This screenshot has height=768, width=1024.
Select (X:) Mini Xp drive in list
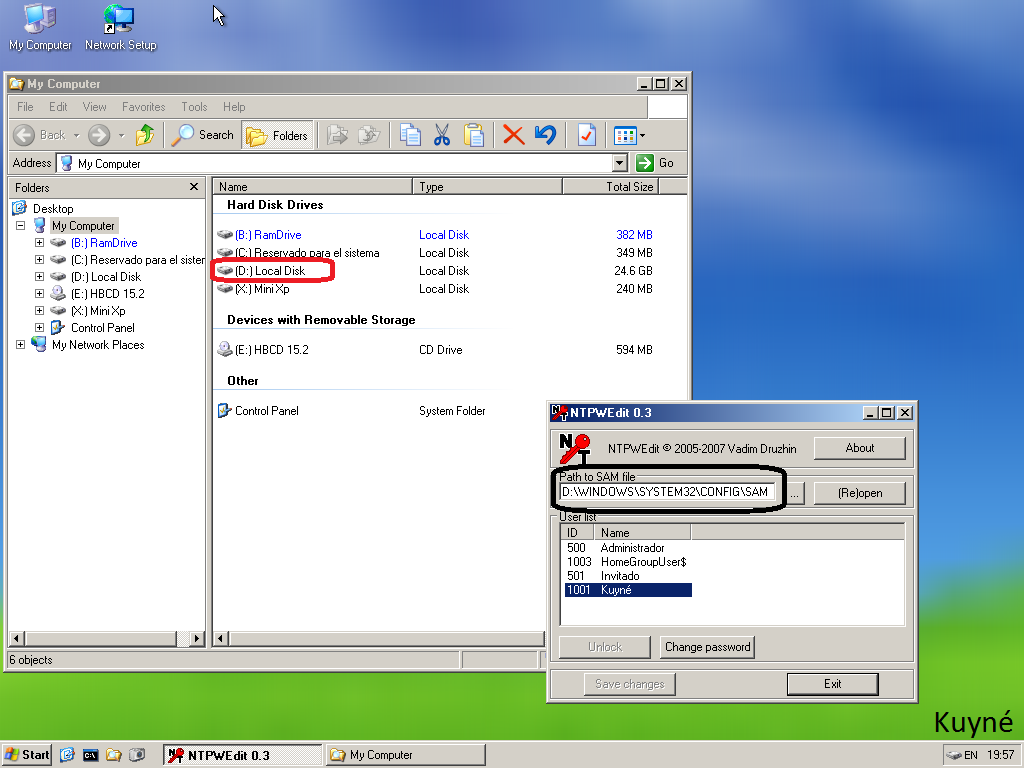click(262, 289)
